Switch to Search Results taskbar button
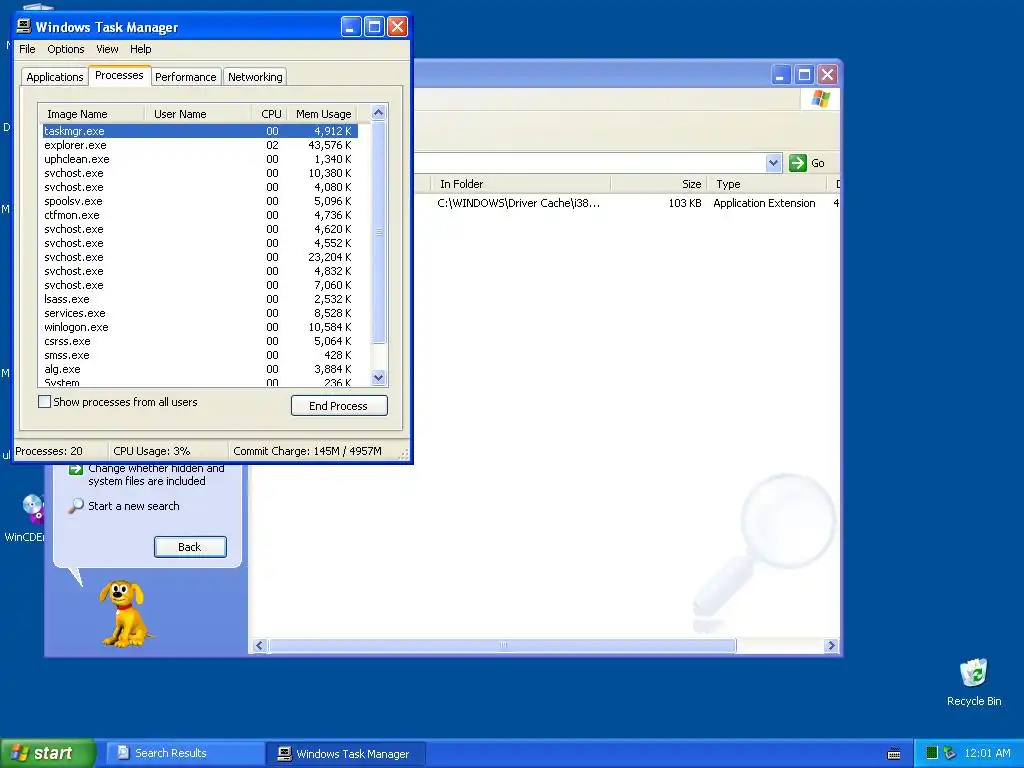This screenshot has height=768, width=1024. click(x=185, y=754)
